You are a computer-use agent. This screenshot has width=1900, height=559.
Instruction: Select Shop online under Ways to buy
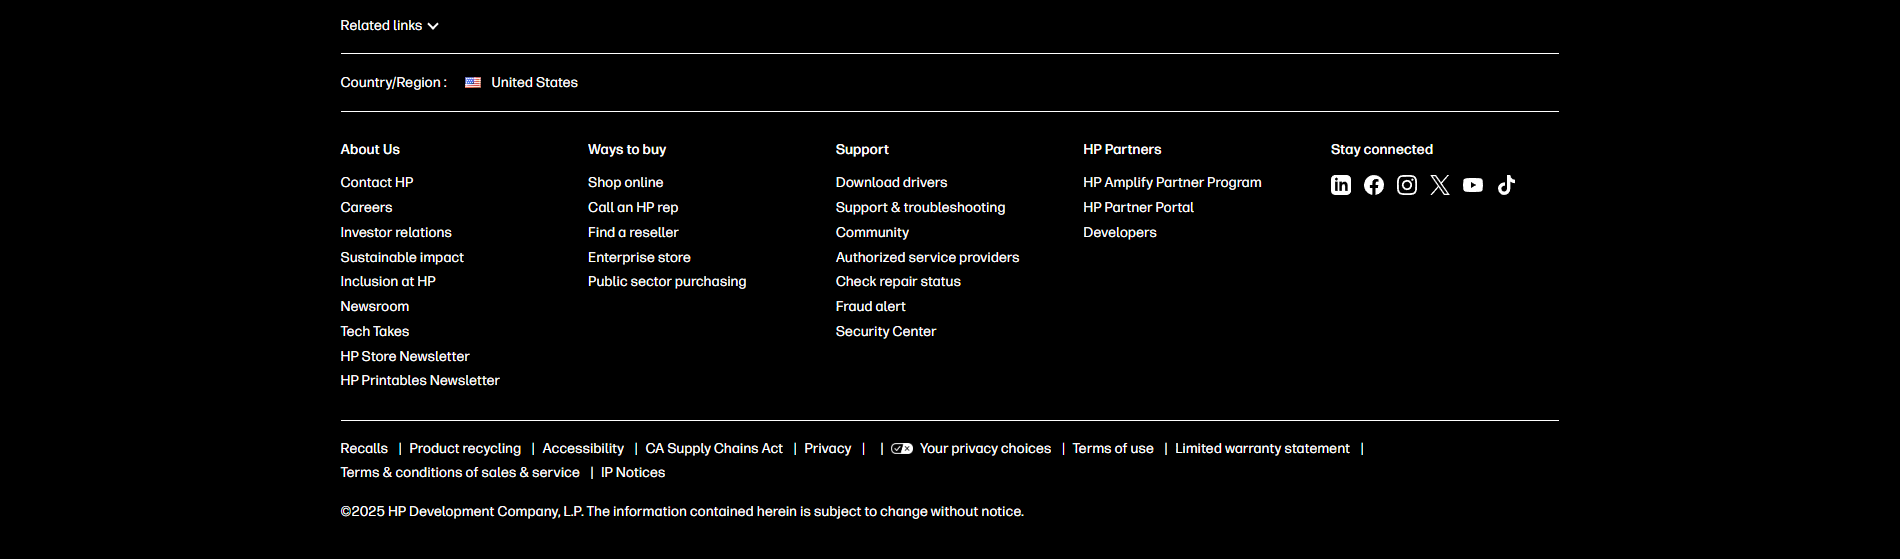[x=625, y=183]
